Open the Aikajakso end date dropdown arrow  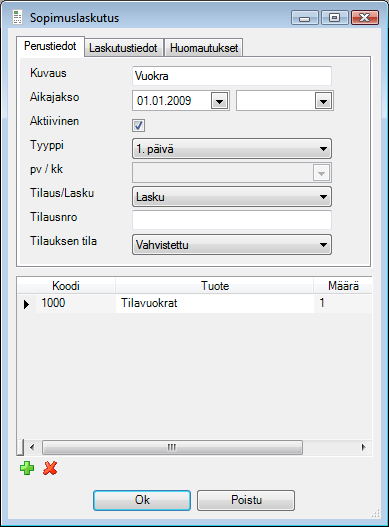click(x=323, y=101)
